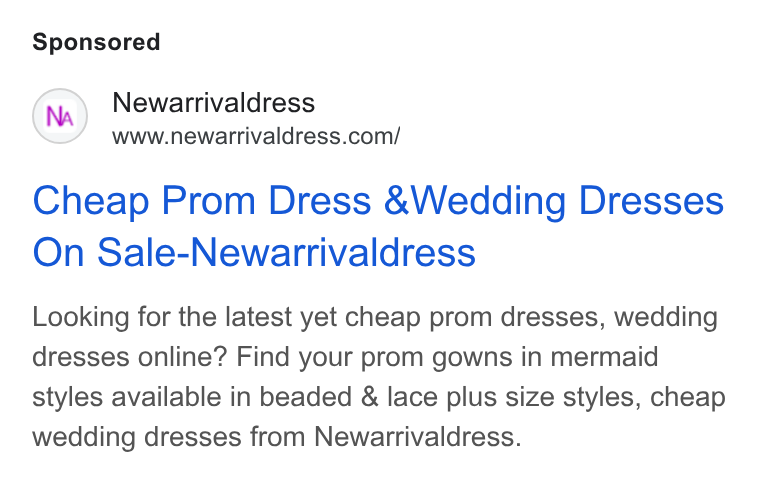Click the ad description starting 'Looking for'
This screenshot has height=478, width=760.
click(x=379, y=377)
